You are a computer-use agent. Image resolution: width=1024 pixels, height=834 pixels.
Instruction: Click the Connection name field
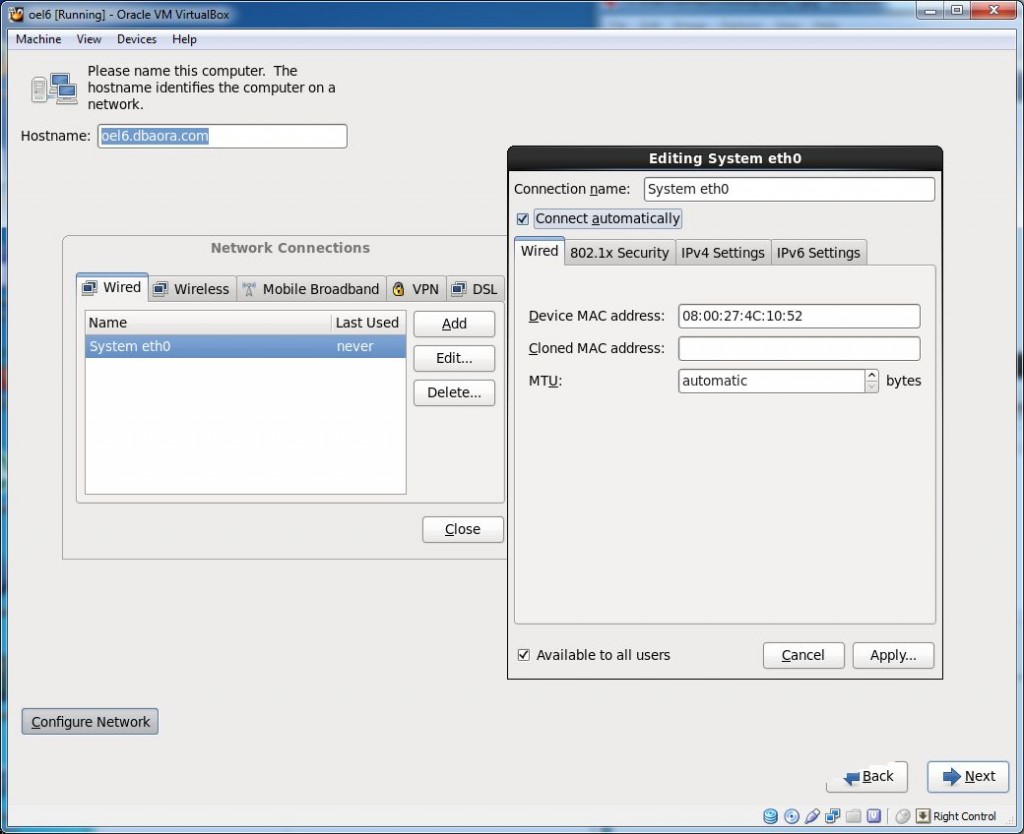click(789, 189)
